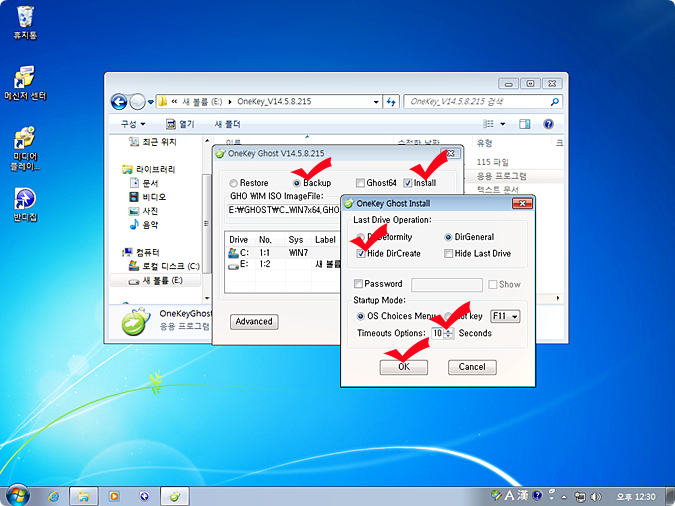This screenshot has width=675, height=506.
Task: Open the 반디집 desktop shortcut
Action: pyautogui.click(x=25, y=205)
